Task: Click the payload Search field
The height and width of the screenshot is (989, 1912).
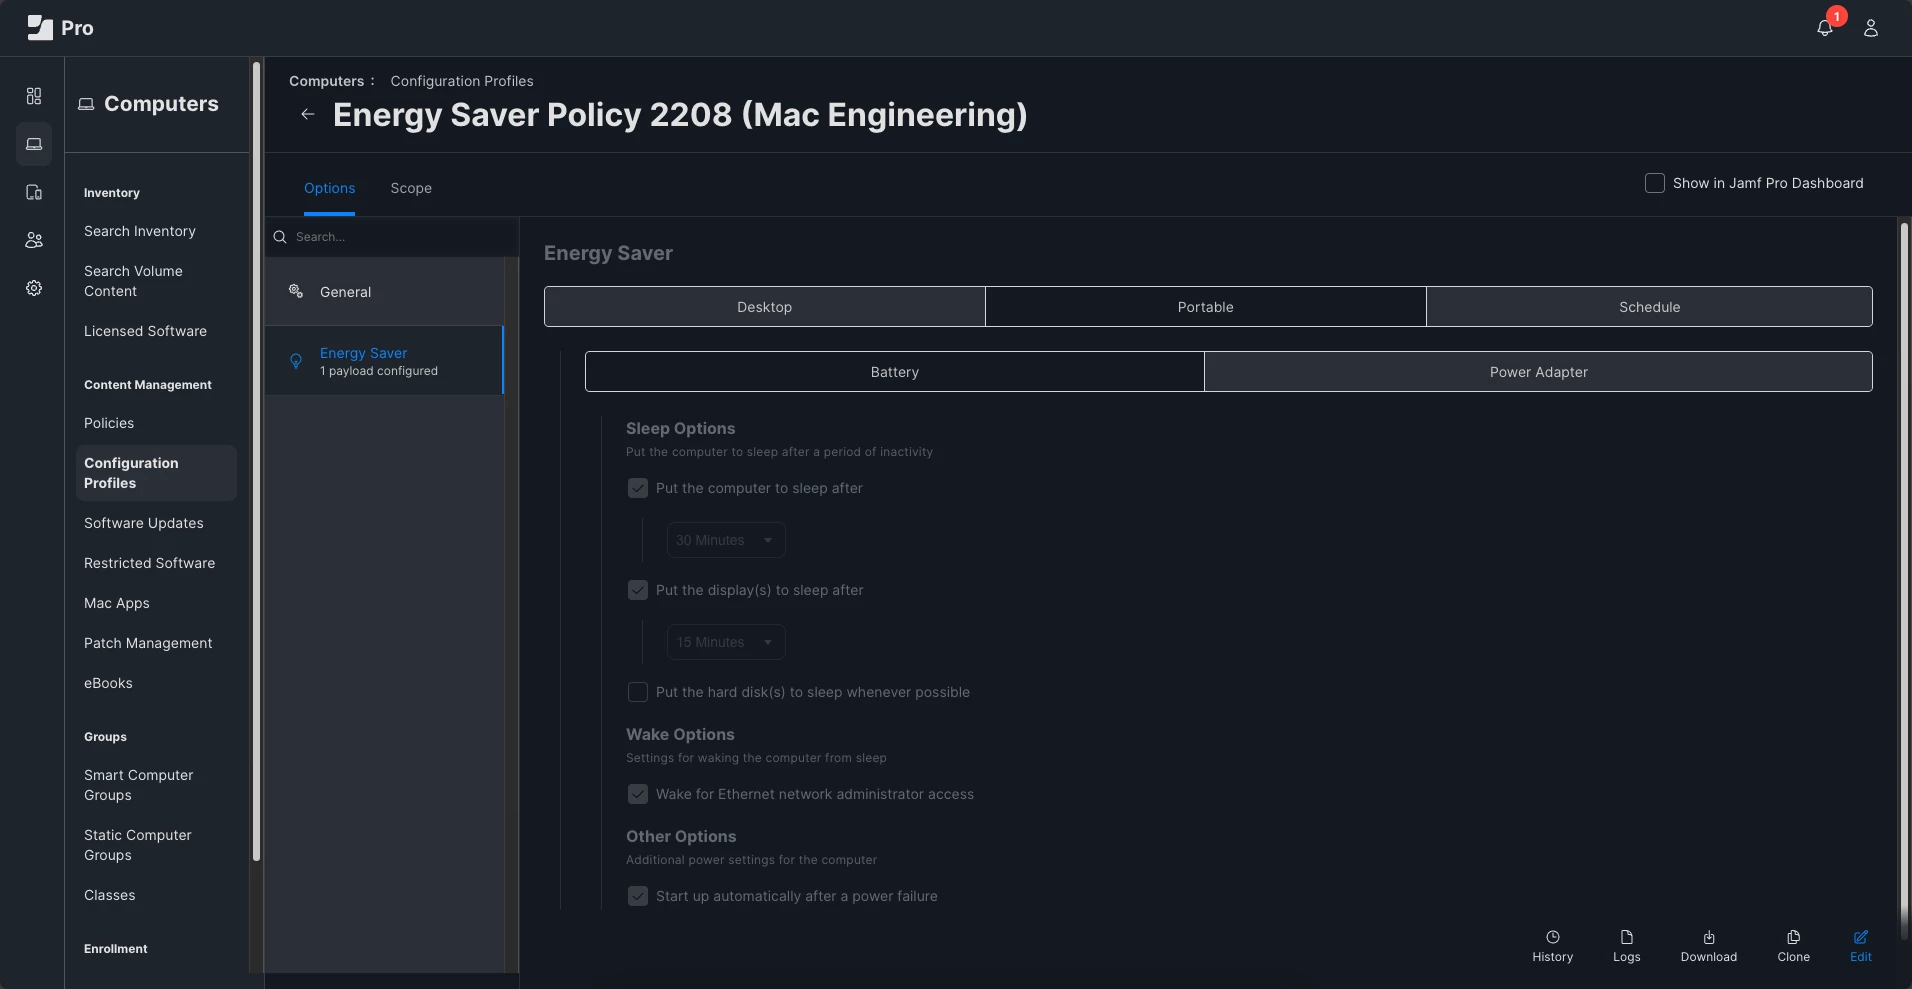Action: tap(392, 237)
